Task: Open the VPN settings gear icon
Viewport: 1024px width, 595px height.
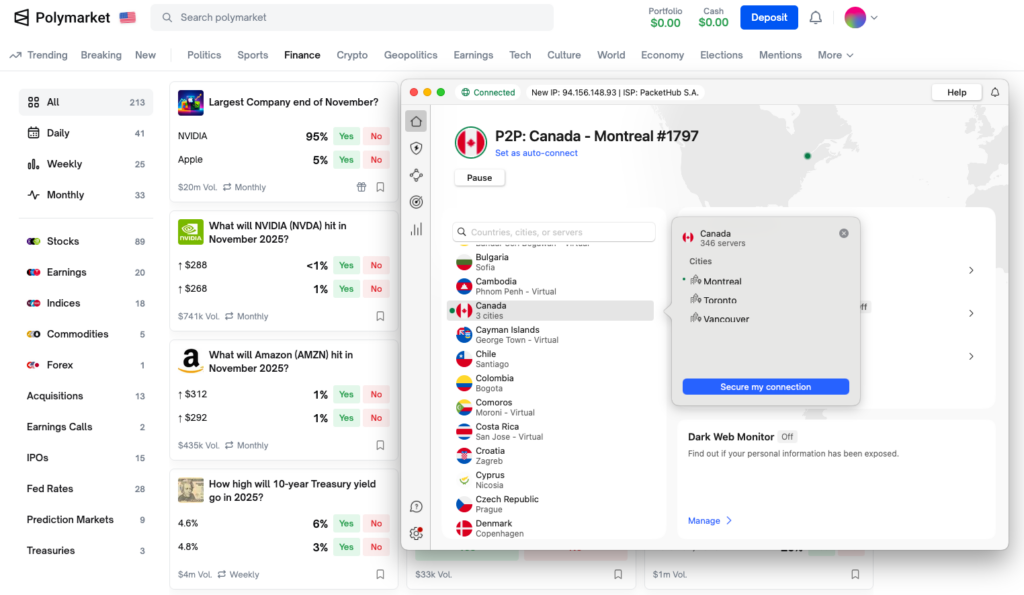Action: 416,534
